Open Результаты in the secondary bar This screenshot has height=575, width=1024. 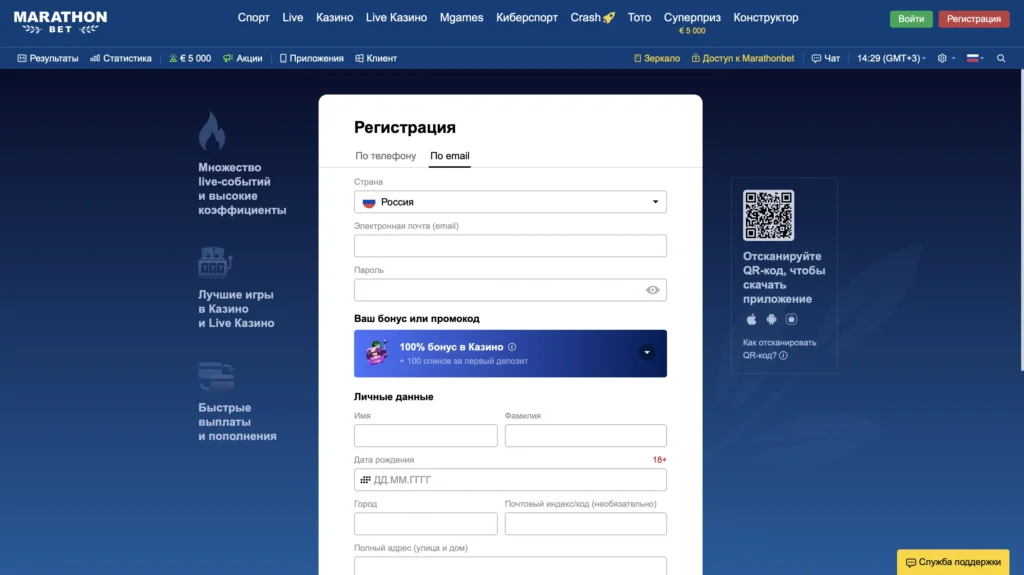[48, 58]
